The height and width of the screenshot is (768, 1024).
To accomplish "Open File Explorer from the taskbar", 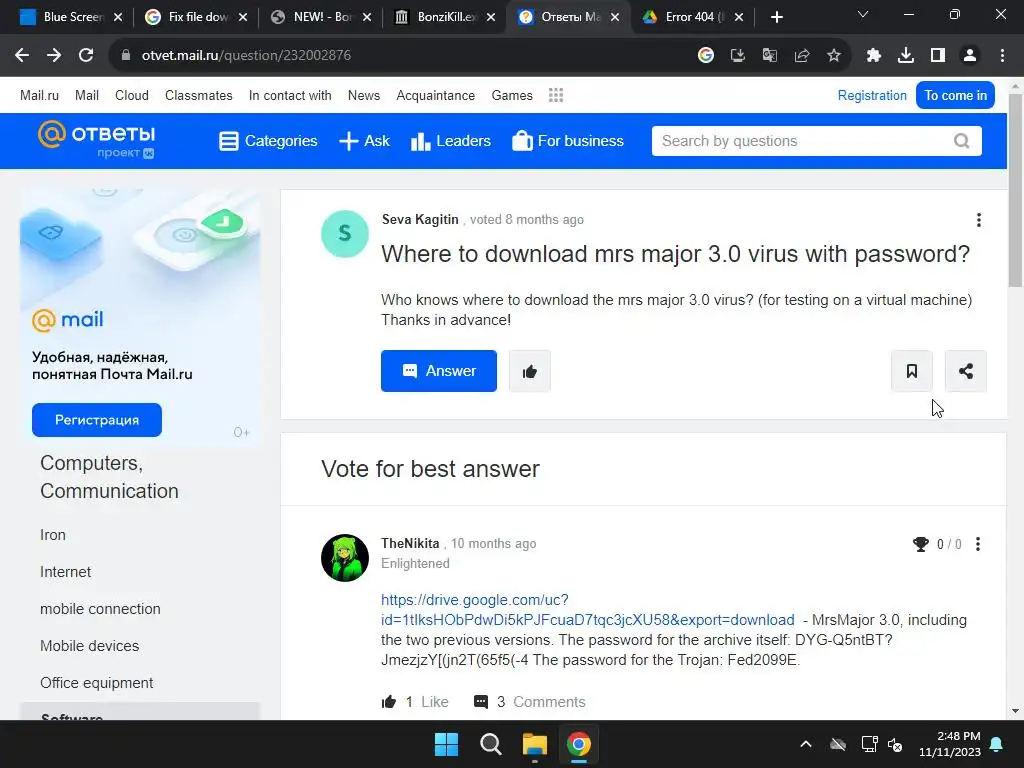I will click(535, 744).
